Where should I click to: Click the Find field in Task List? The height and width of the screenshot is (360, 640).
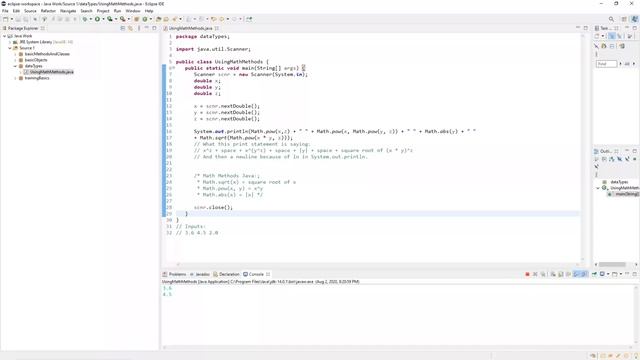point(606,64)
